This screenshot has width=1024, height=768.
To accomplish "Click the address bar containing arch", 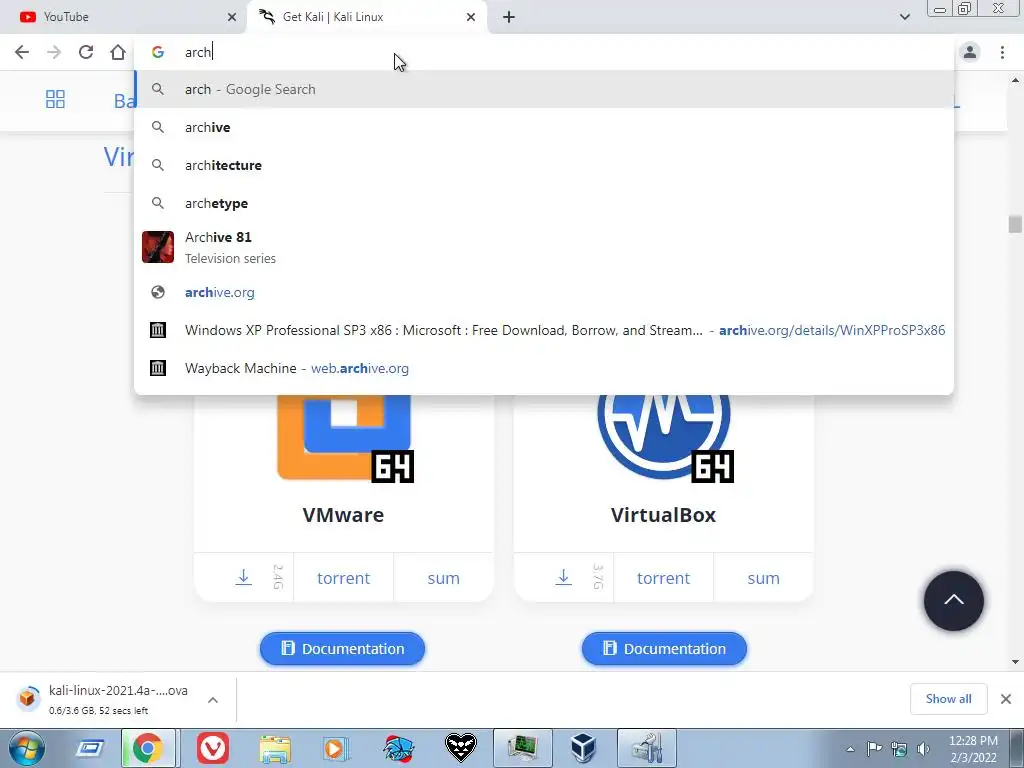I will [x=545, y=52].
